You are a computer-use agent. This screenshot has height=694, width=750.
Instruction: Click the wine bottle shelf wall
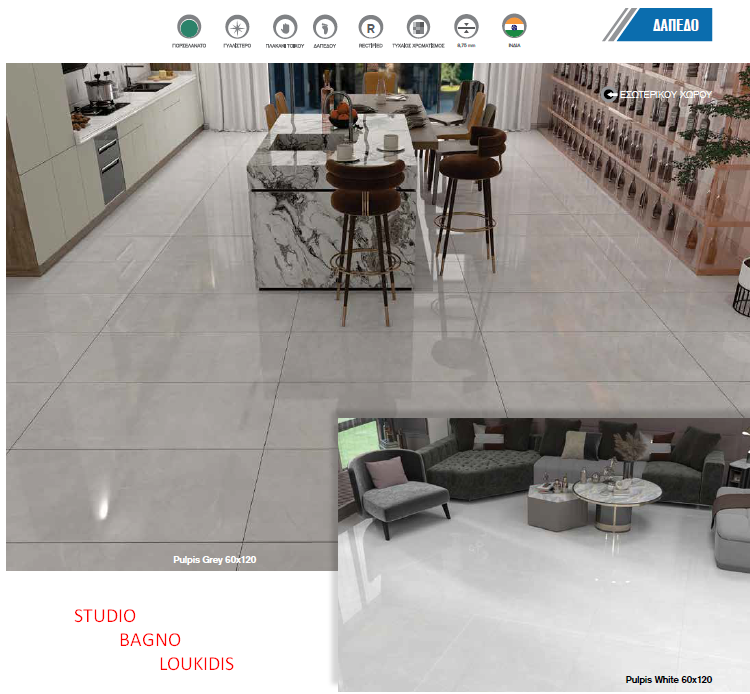point(640,150)
